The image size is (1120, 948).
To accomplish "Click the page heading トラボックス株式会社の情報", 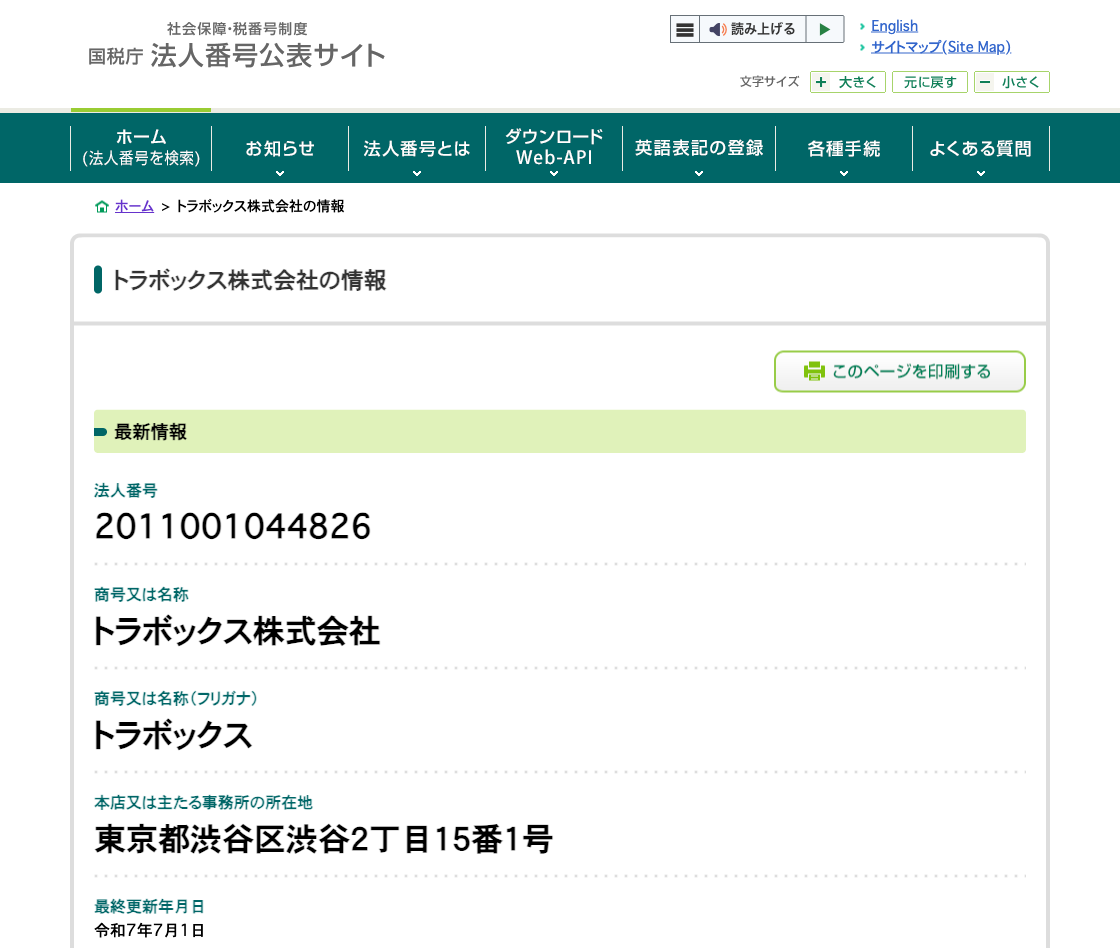I will pyautogui.click(x=249, y=280).
